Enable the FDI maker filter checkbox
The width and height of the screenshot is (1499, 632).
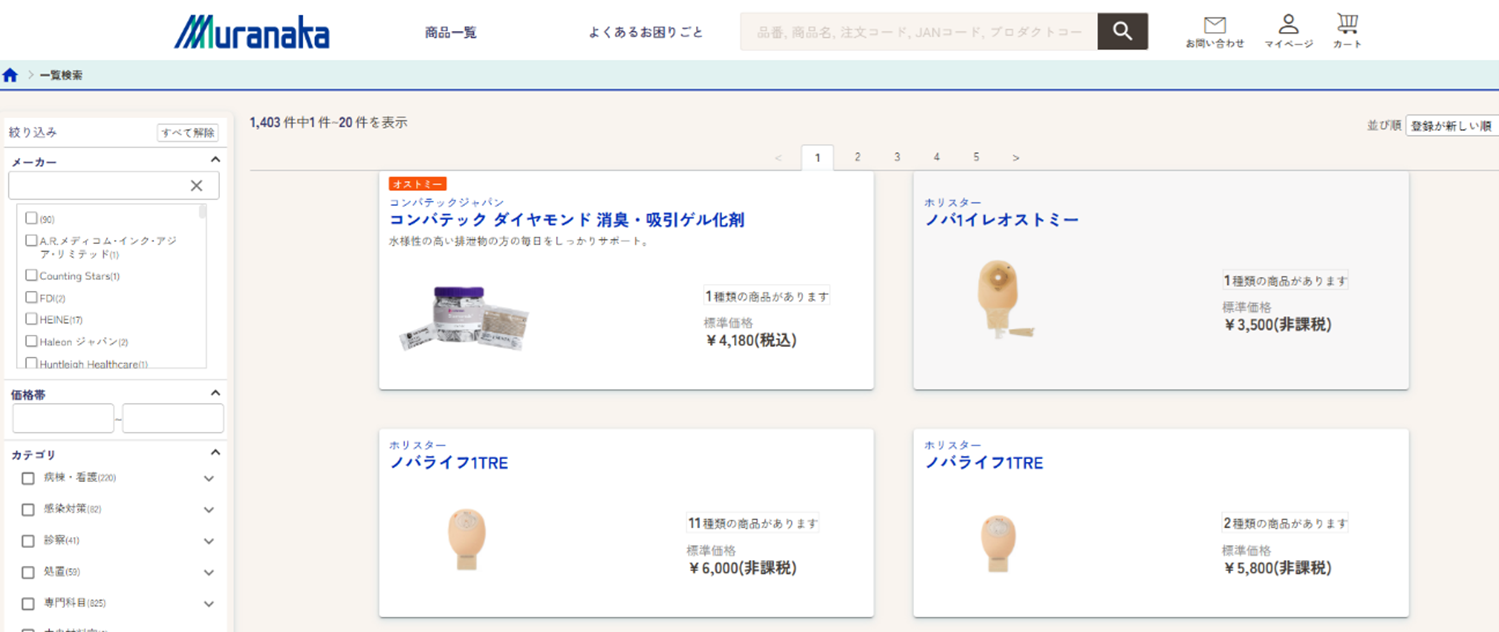pos(30,297)
